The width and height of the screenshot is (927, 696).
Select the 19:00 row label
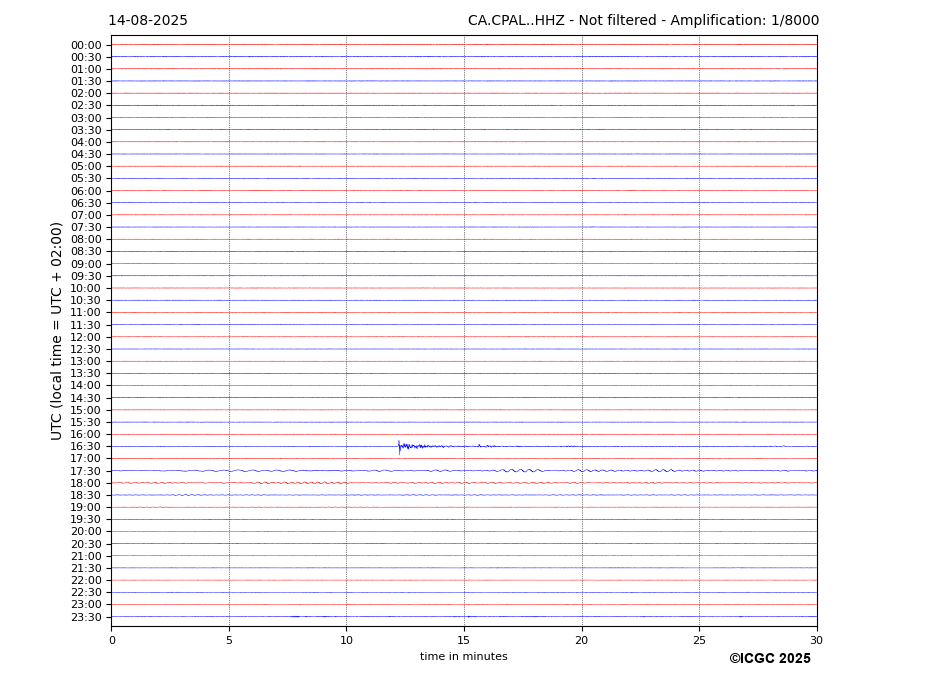86,508
